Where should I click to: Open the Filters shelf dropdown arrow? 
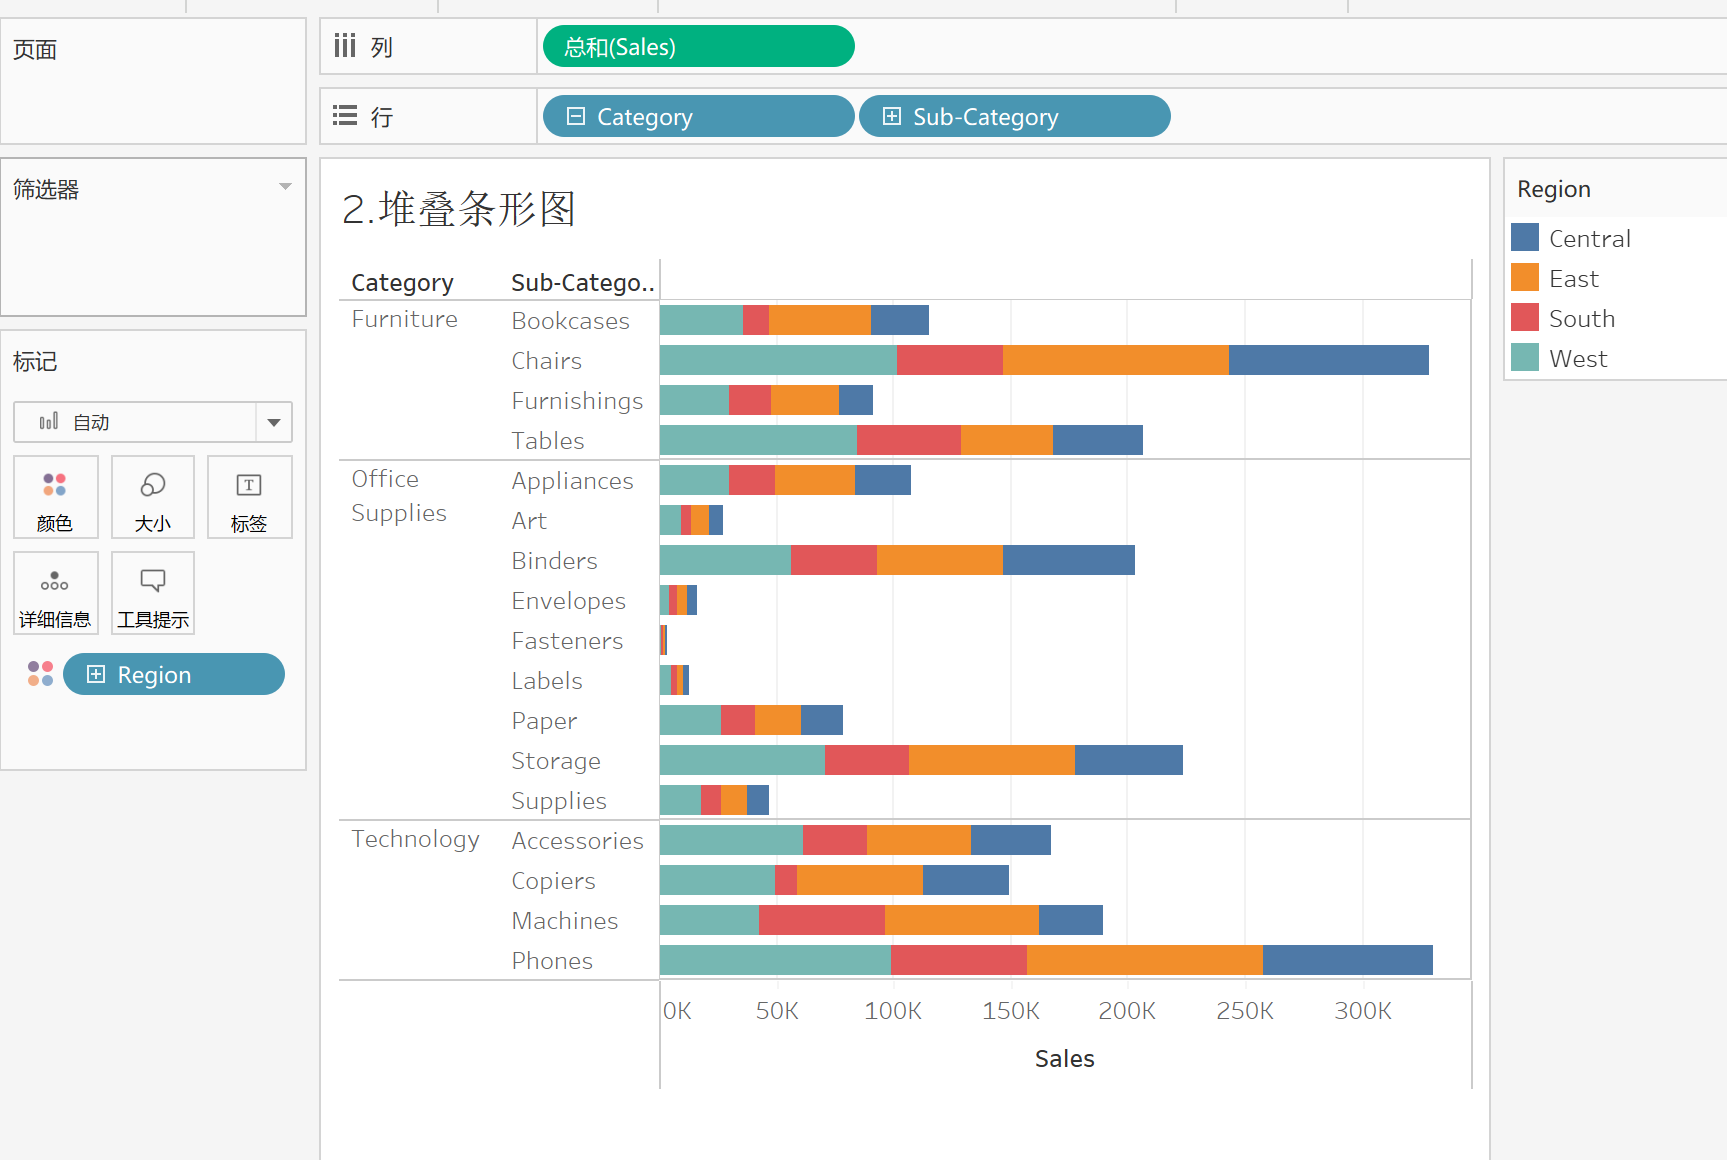286,187
